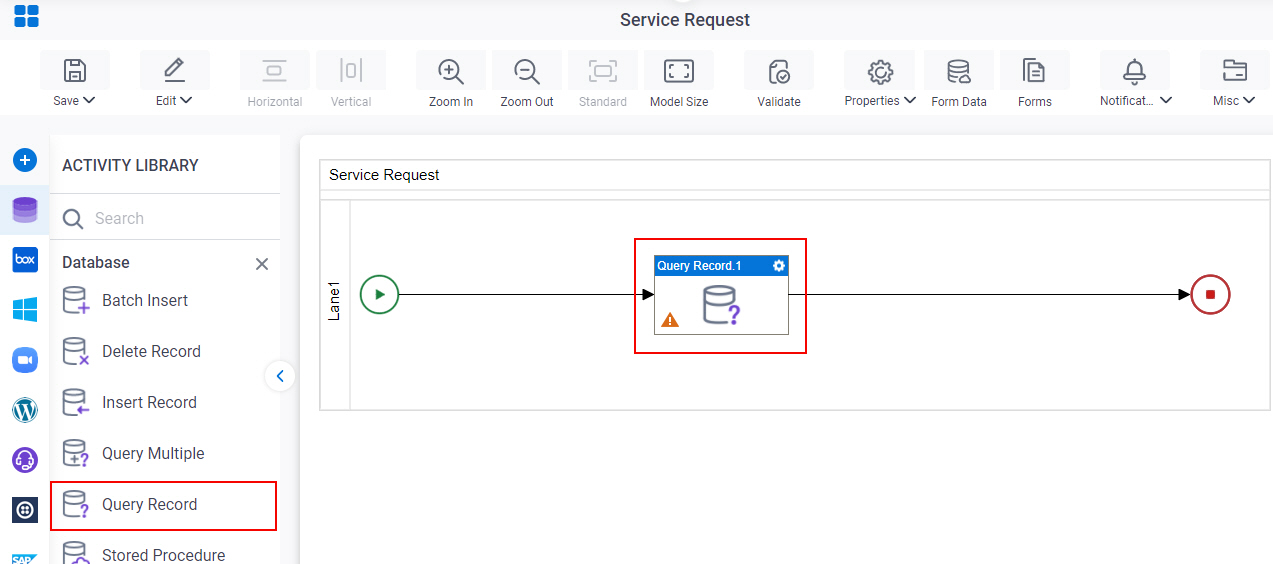Select the Database category sidebar icon
The image size is (1273, 564).
click(x=25, y=210)
